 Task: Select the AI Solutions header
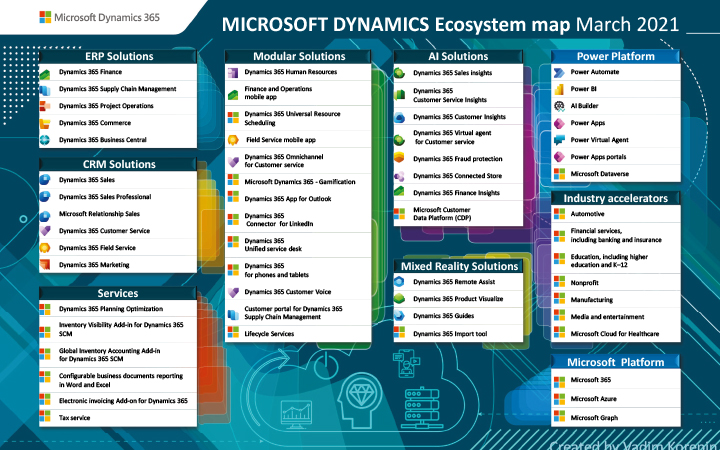click(458, 56)
